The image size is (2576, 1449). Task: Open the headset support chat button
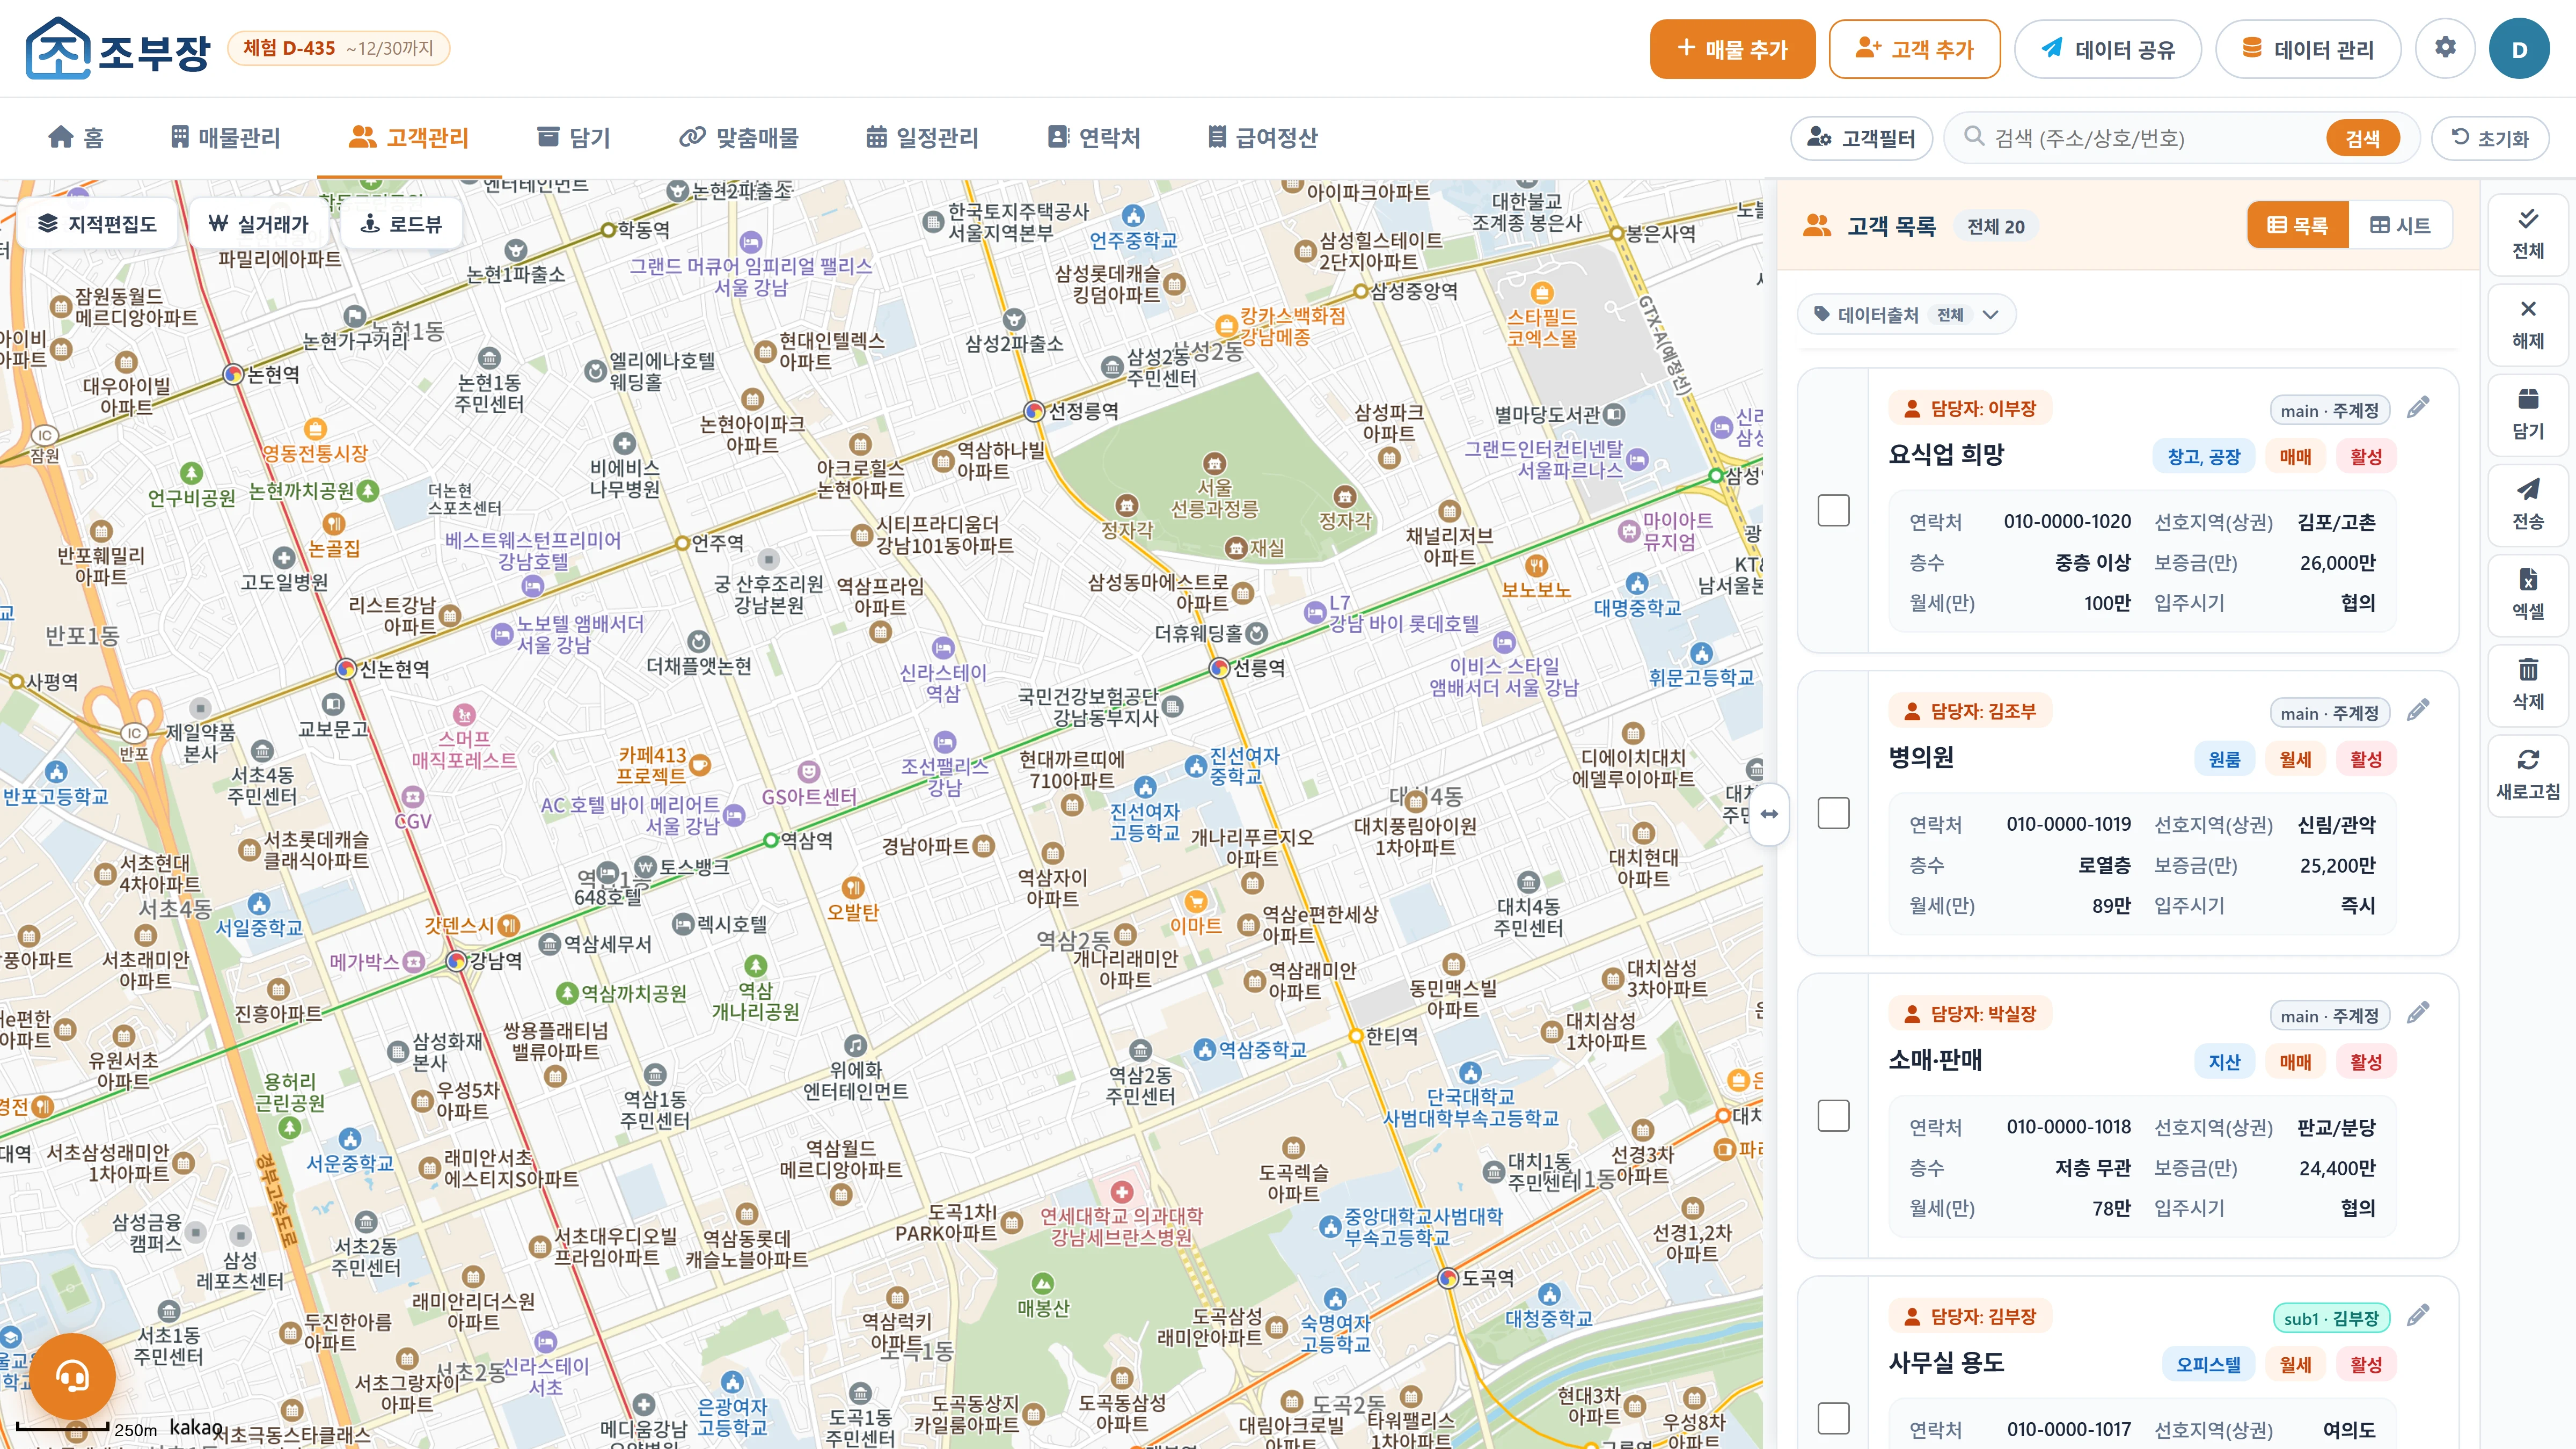coord(72,1377)
